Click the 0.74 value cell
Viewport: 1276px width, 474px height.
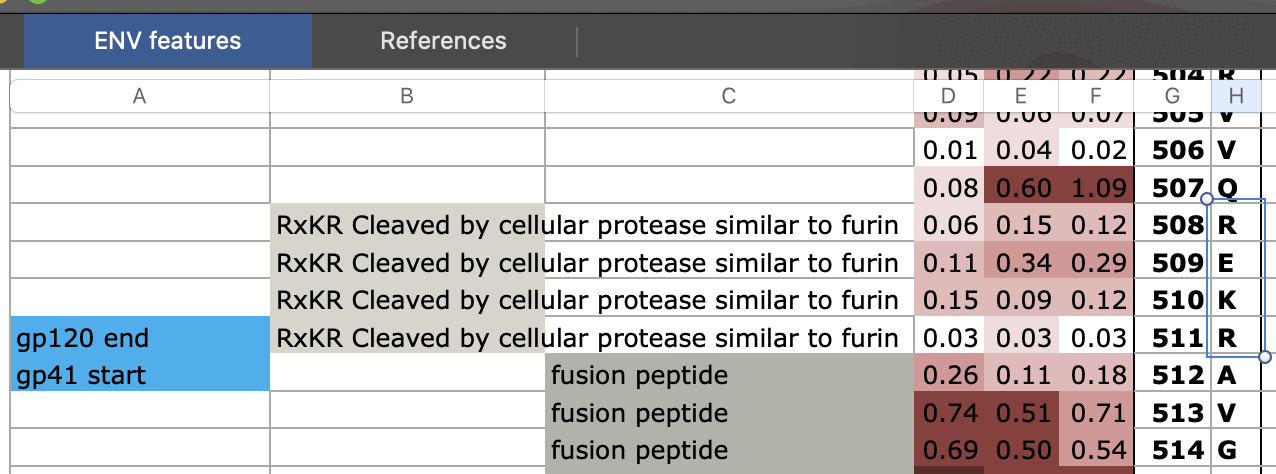(x=949, y=414)
